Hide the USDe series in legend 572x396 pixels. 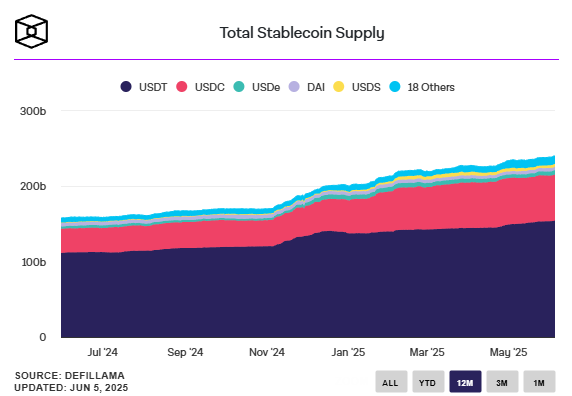point(257,87)
